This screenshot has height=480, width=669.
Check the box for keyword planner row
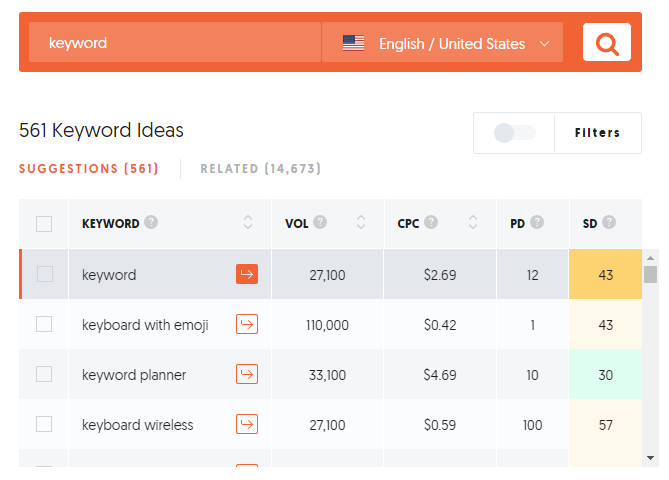[x=44, y=374]
